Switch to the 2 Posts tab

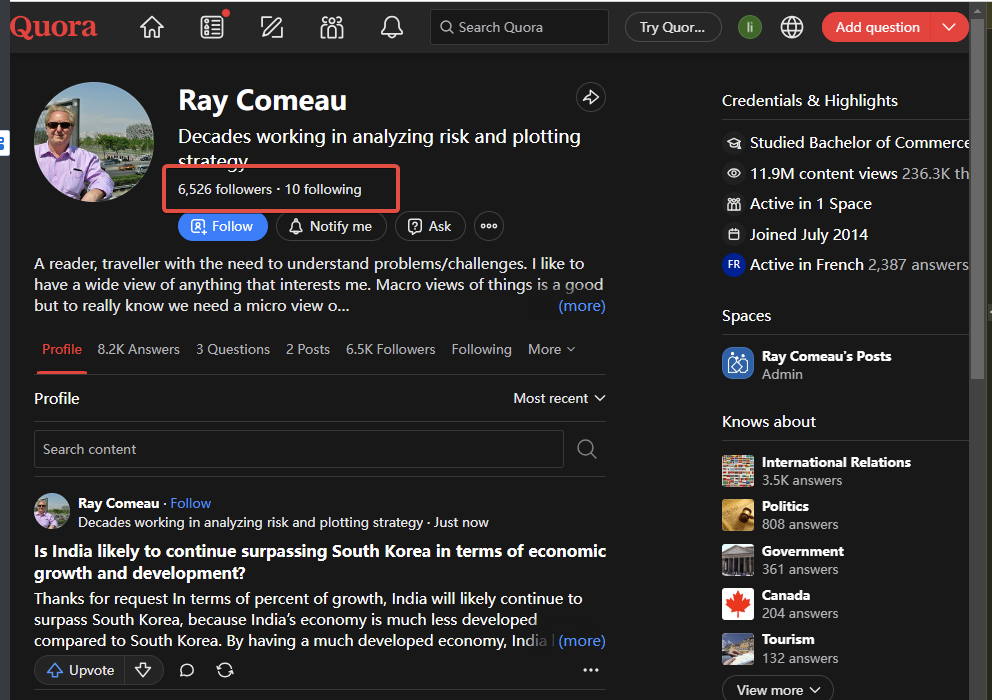308,349
